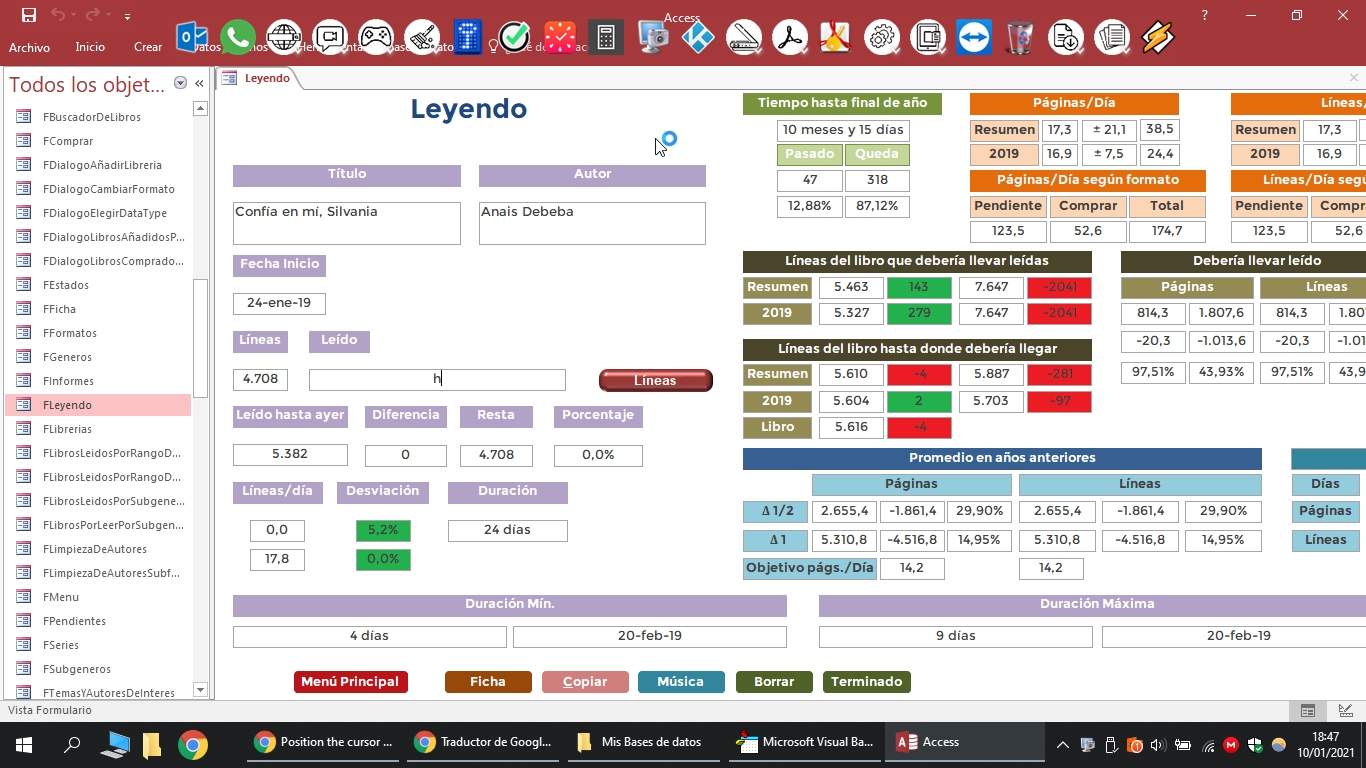This screenshot has width=1366, height=768.
Task: Click the Copiar button
Action: (x=585, y=682)
